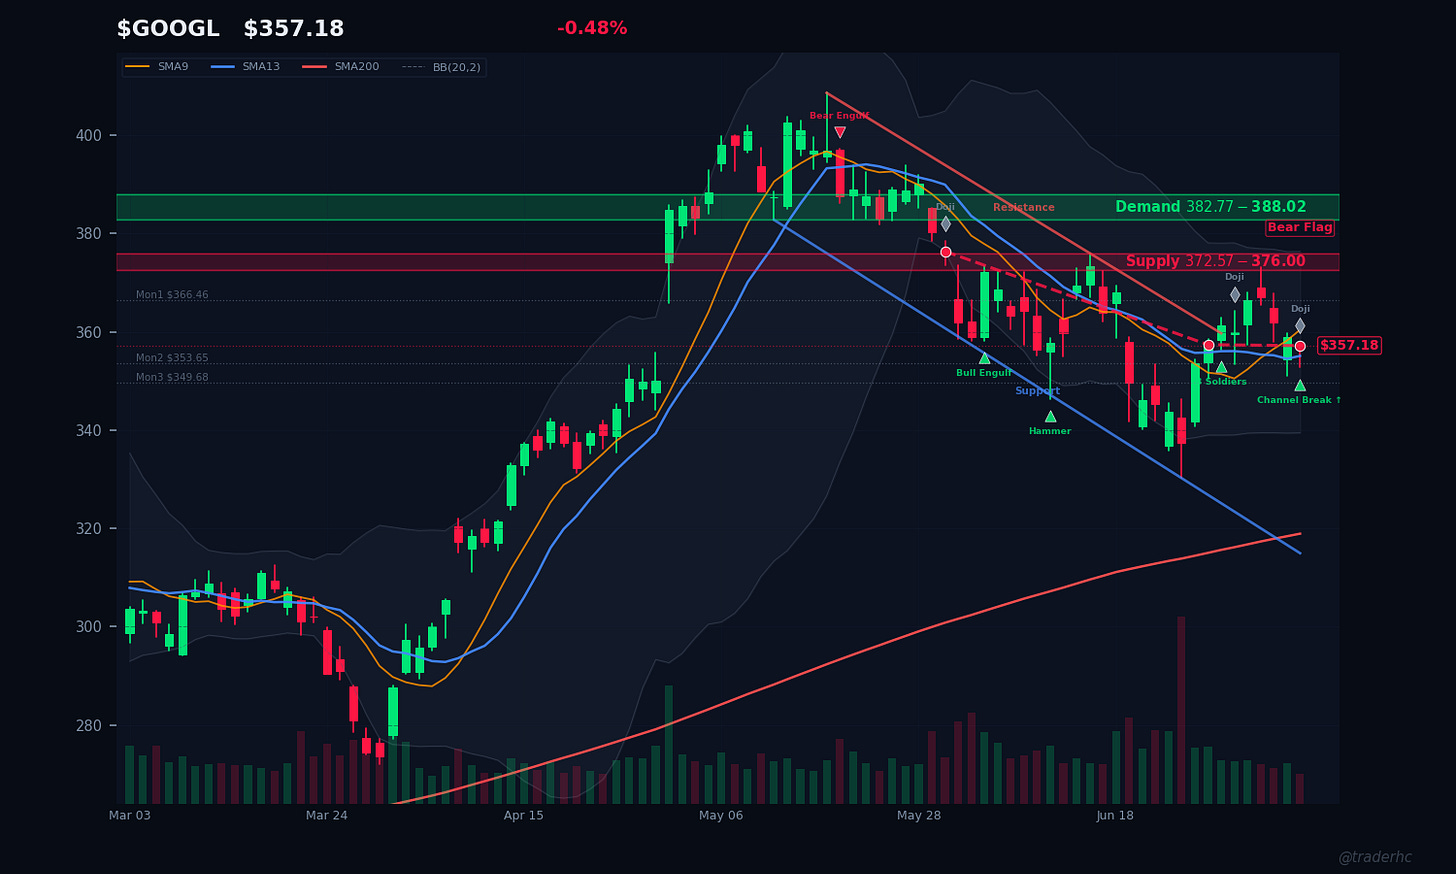Click the $357.18 price in the header
Image resolution: width=1456 pixels, height=874 pixels.
point(294,29)
